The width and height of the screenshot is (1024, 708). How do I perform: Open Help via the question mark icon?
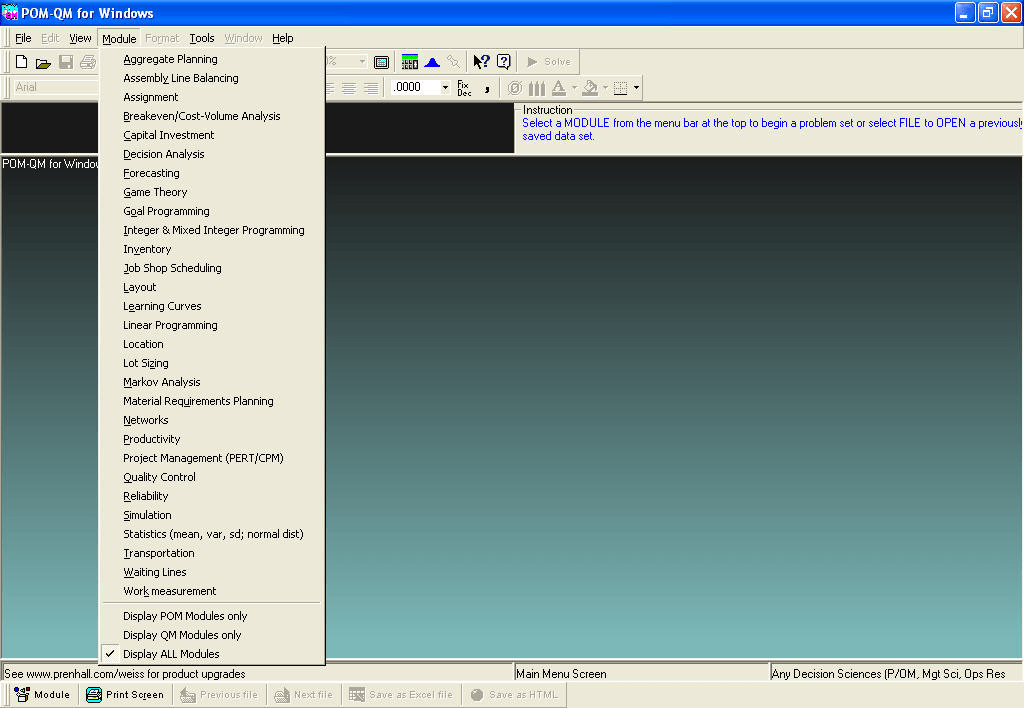(x=503, y=61)
